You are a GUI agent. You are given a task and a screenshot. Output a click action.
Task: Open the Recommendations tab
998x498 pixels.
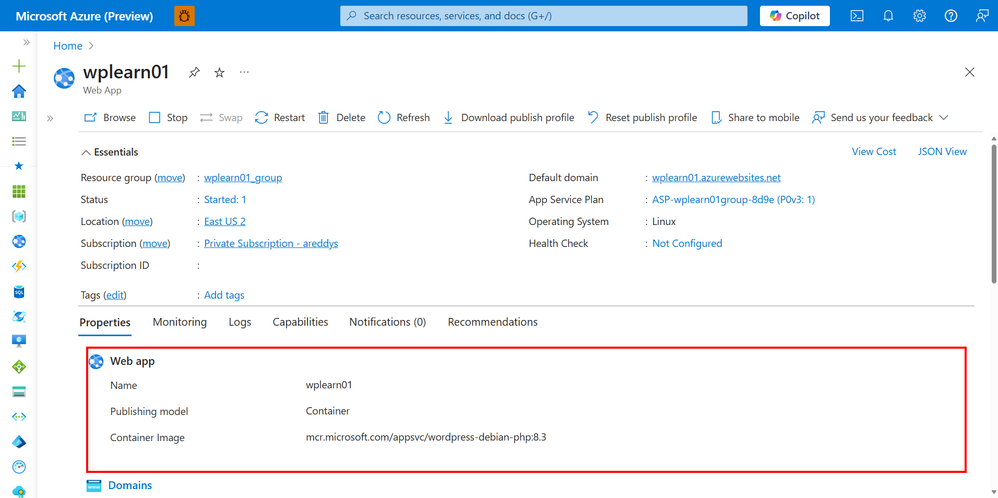point(493,322)
